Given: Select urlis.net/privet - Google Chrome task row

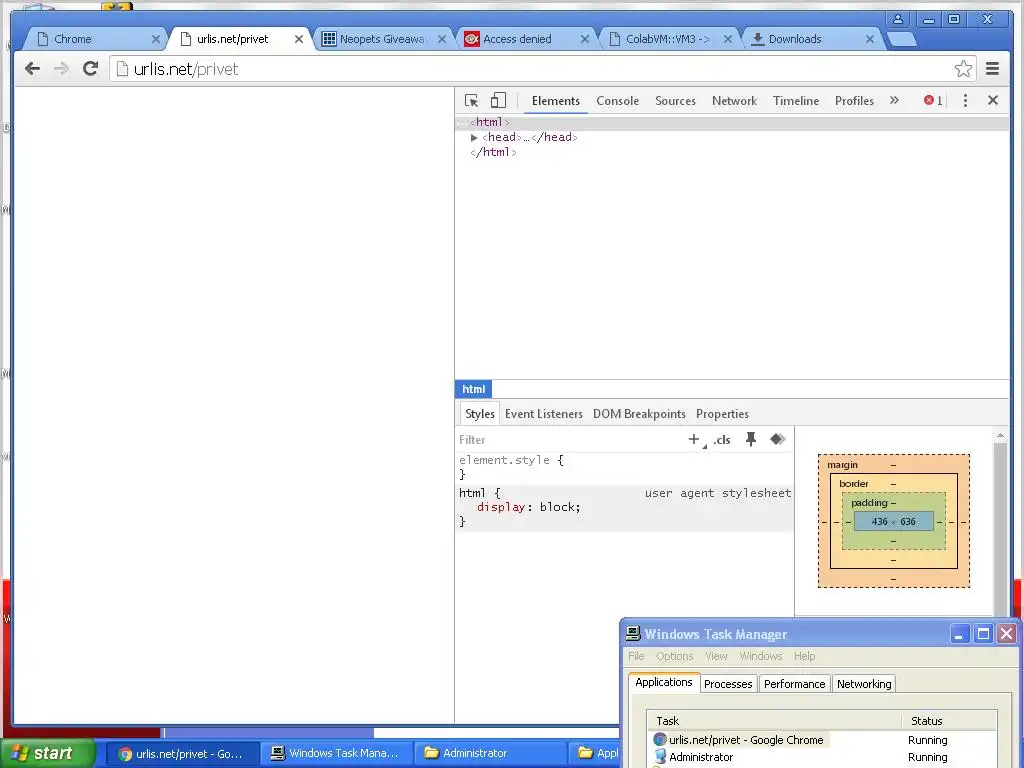Looking at the screenshot, I should [822, 740].
